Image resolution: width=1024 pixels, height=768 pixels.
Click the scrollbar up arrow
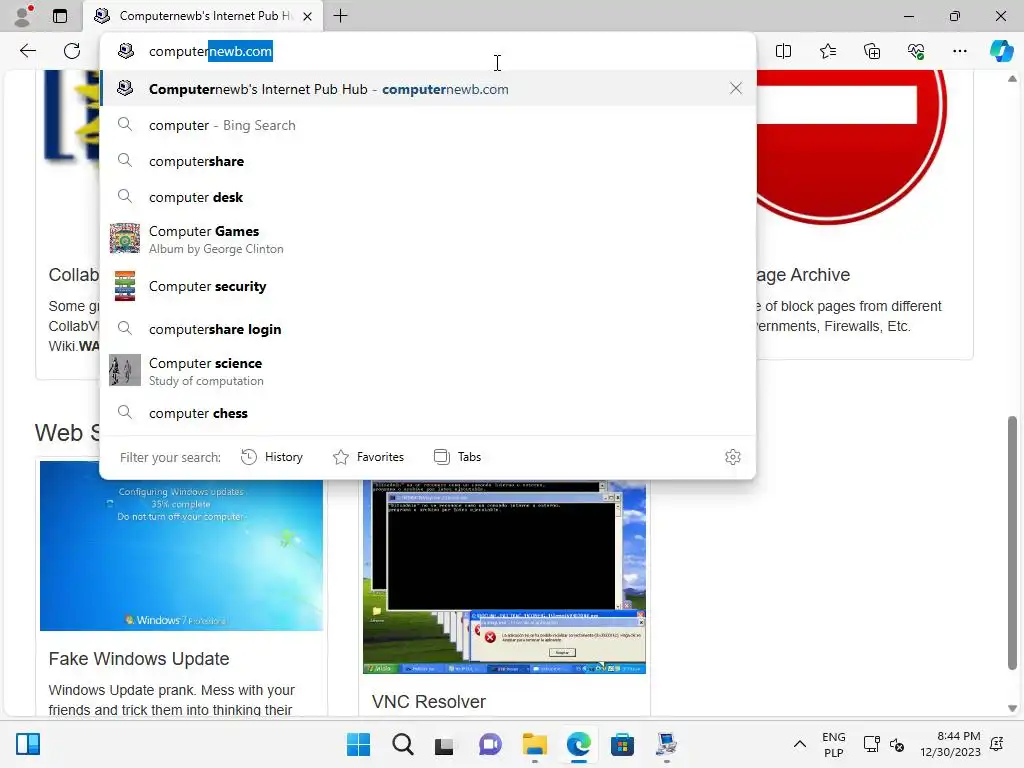click(x=1012, y=78)
